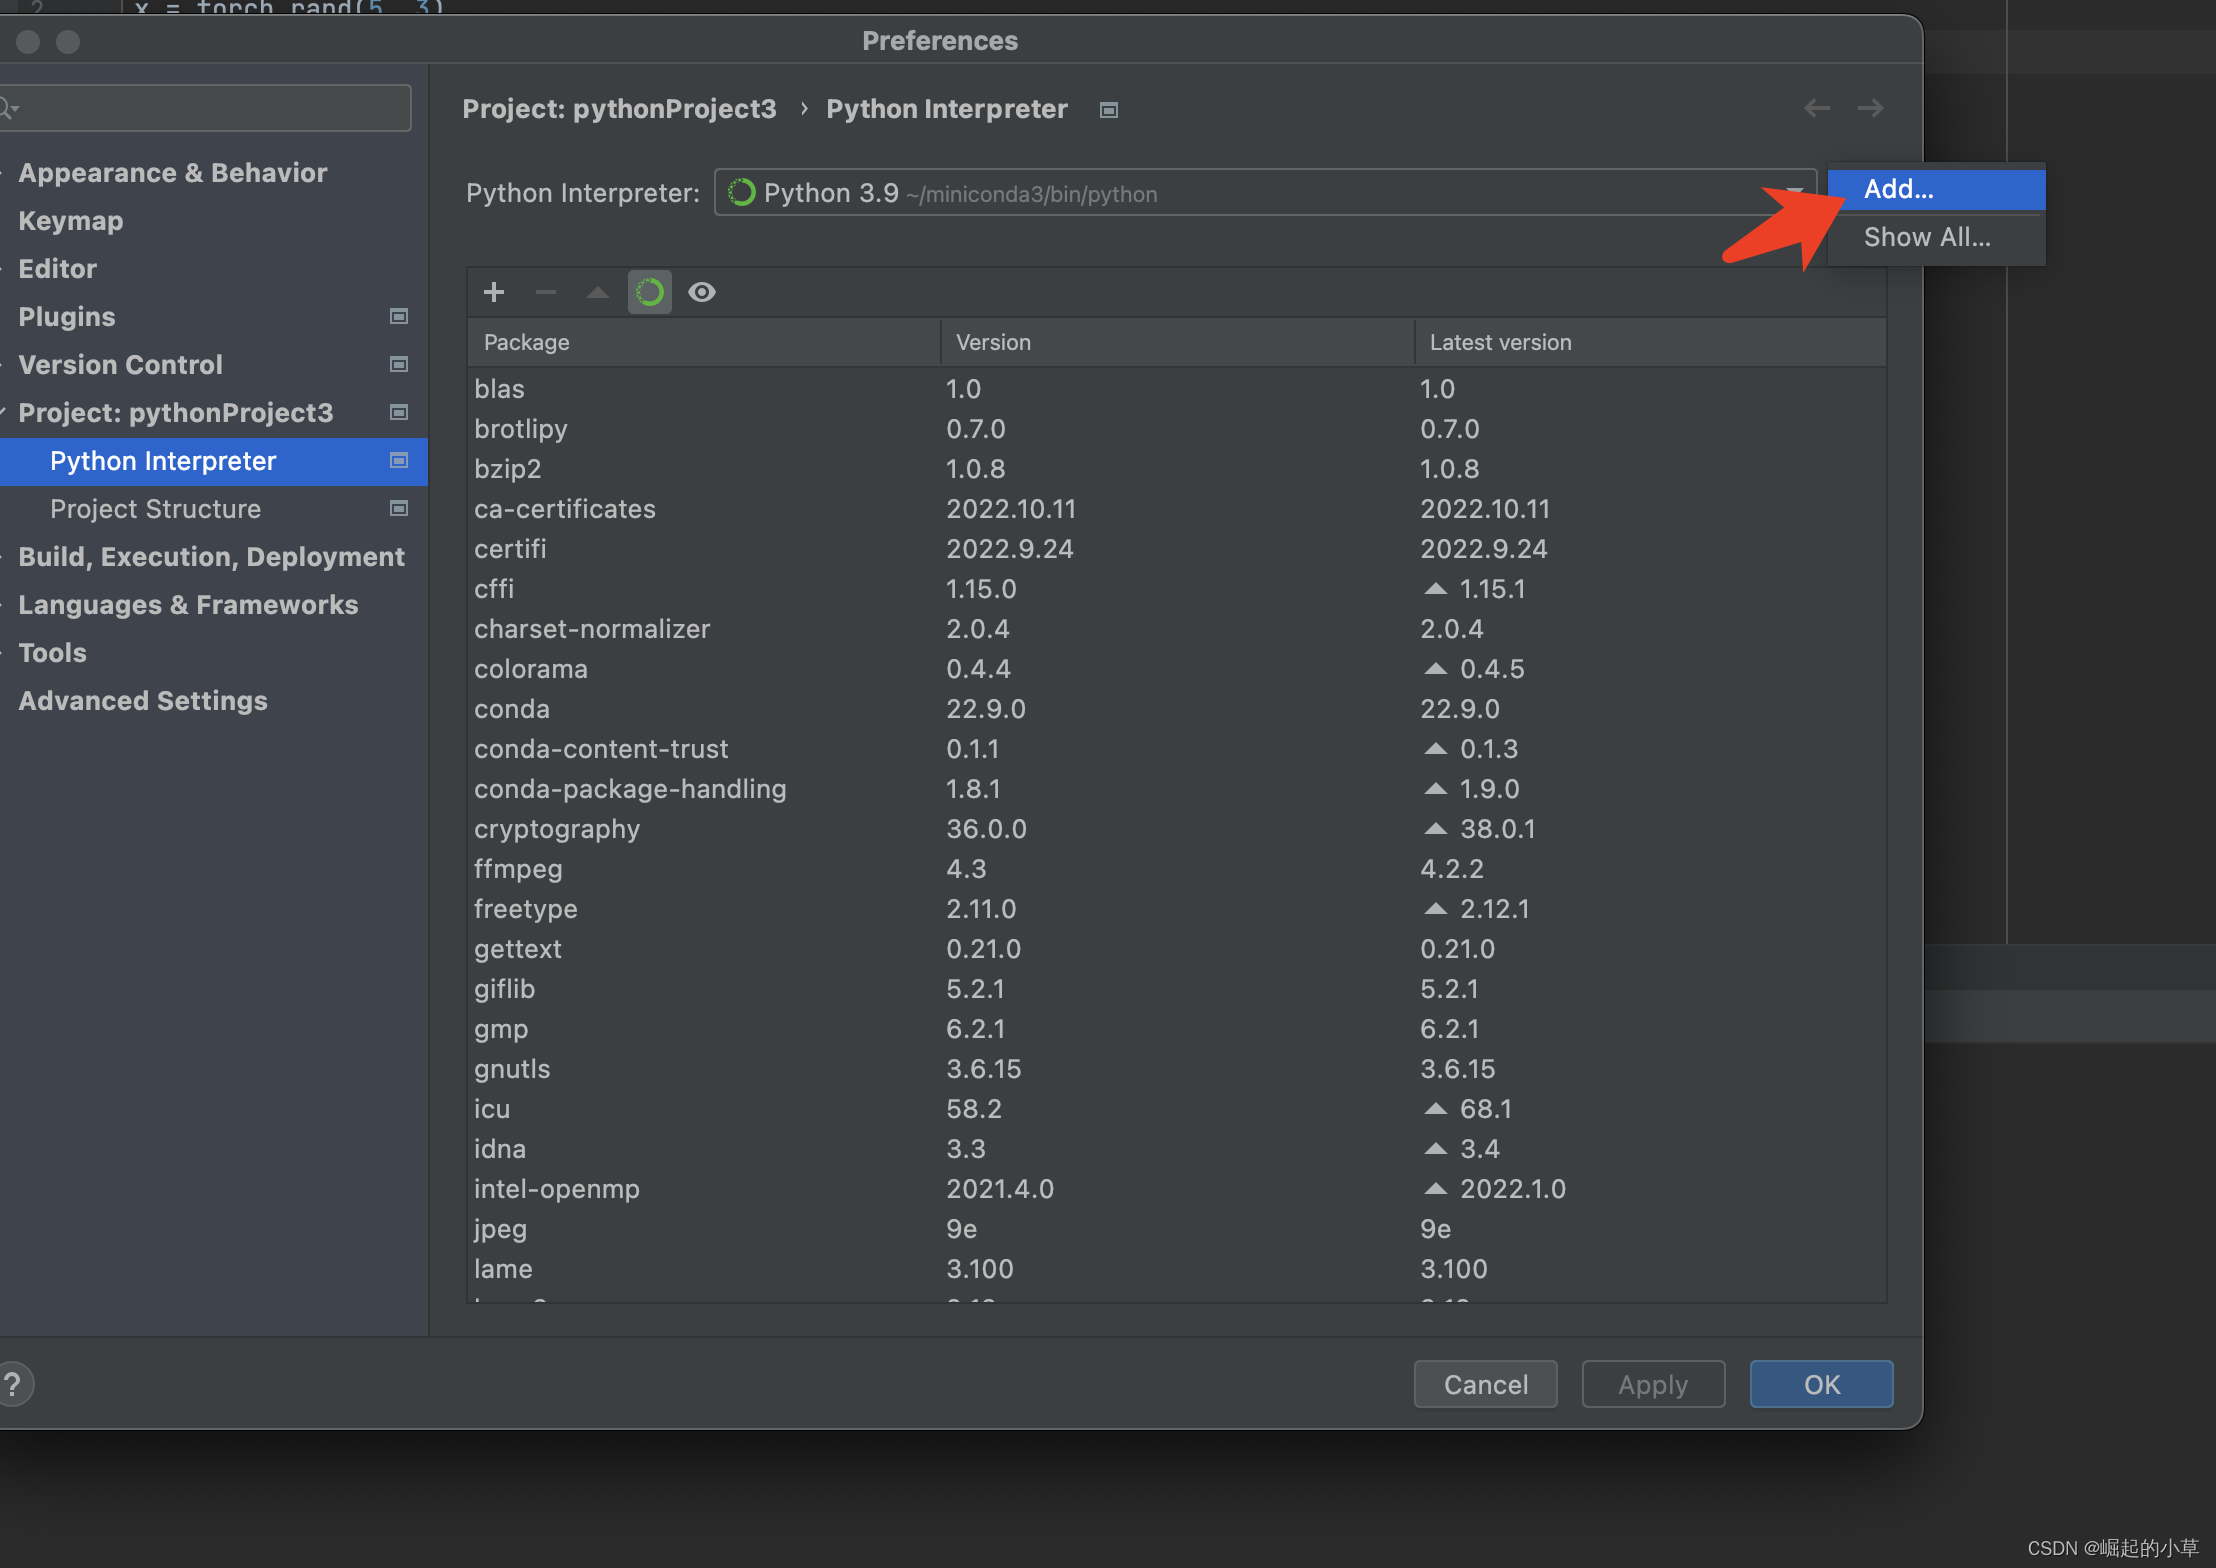Click the Cancel button
Image resolution: width=2216 pixels, height=1568 pixels.
tap(1484, 1384)
